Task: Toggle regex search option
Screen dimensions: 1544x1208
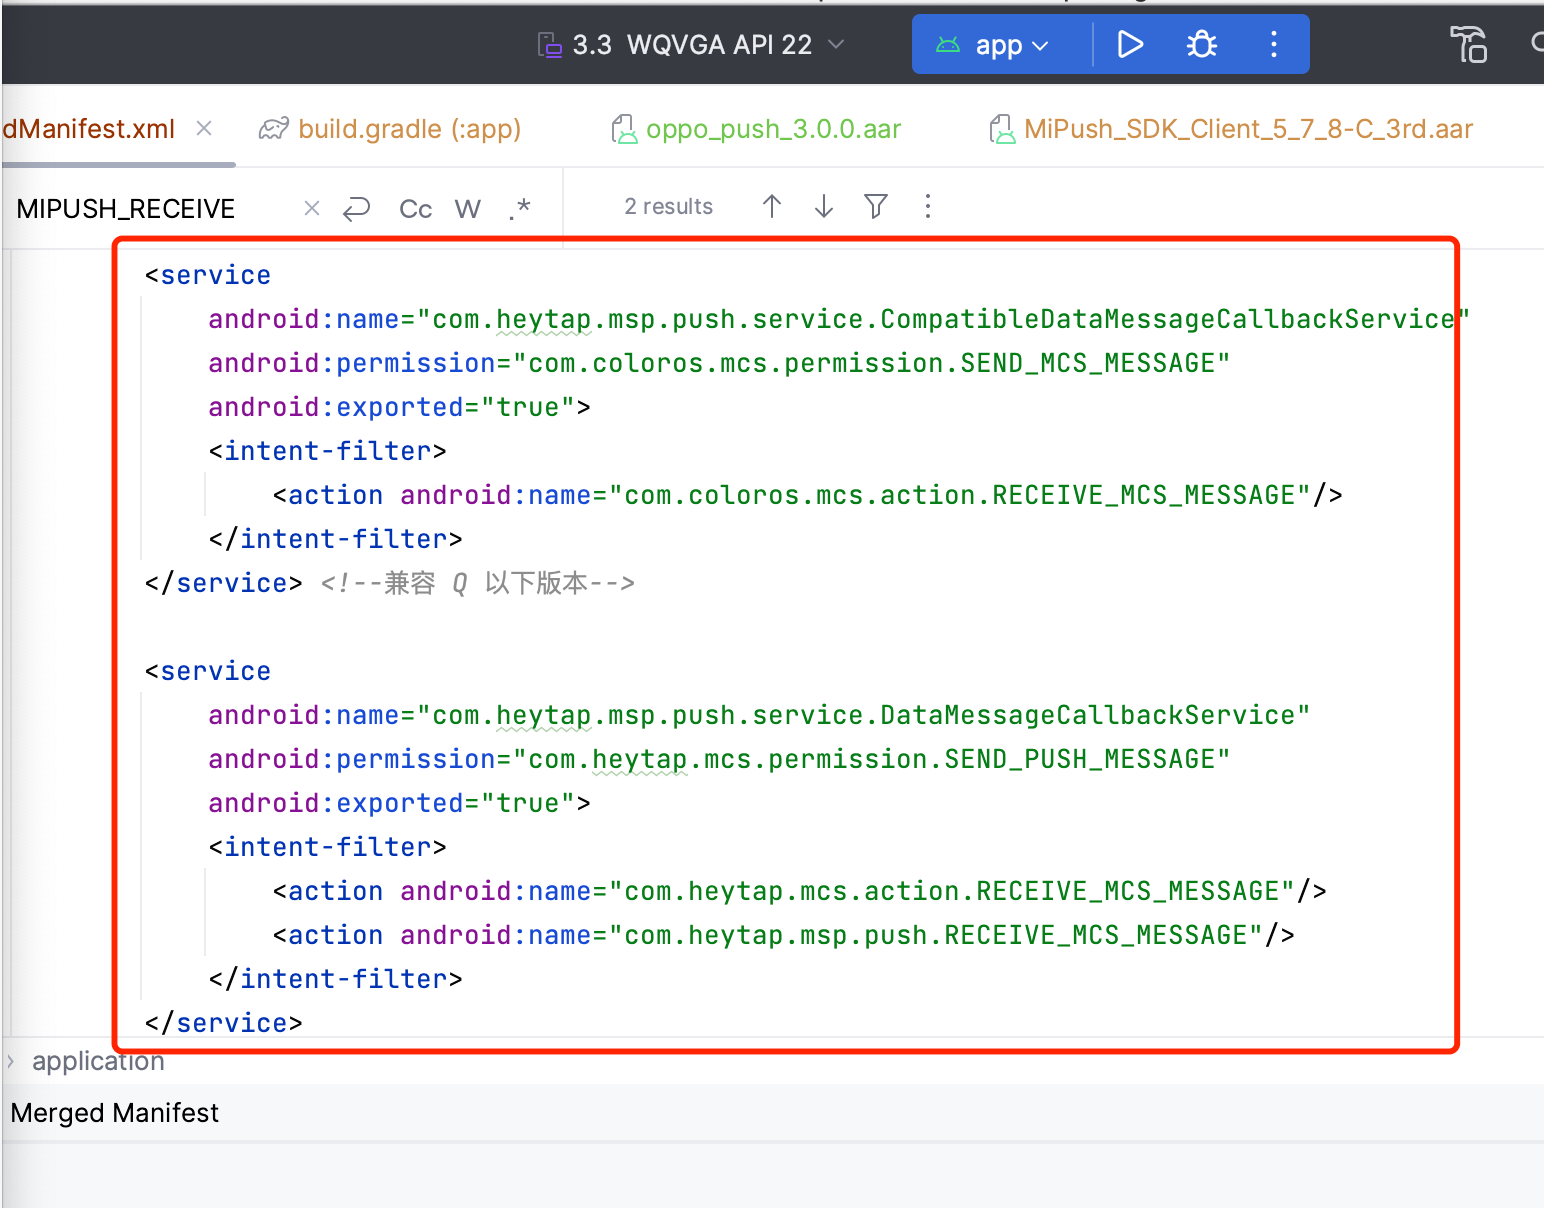Action: click(x=519, y=208)
